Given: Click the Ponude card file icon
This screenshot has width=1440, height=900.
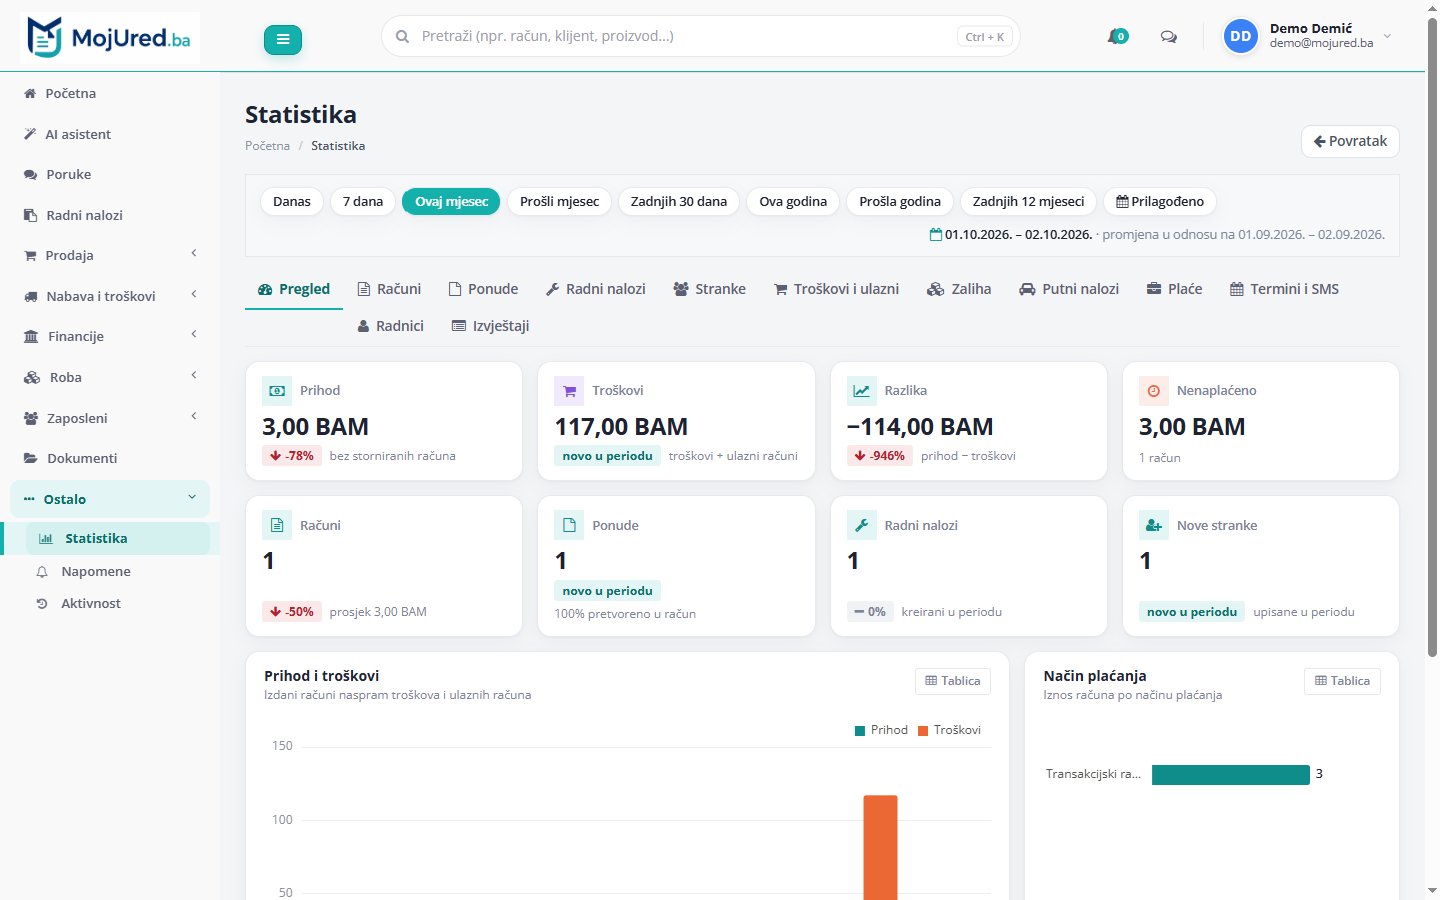Looking at the screenshot, I should (569, 525).
